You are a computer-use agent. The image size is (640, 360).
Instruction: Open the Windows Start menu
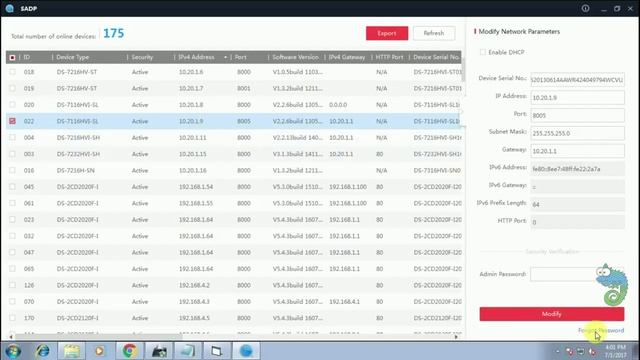coord(13,351)
